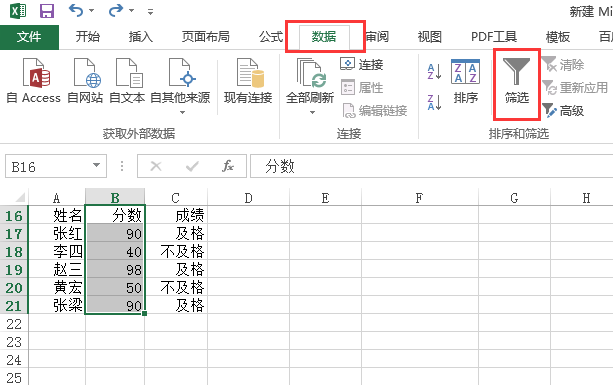This screenshot has width=613, height=385.
Task: Switch to the 审阅 tab
Action: [x=377, y=37]
